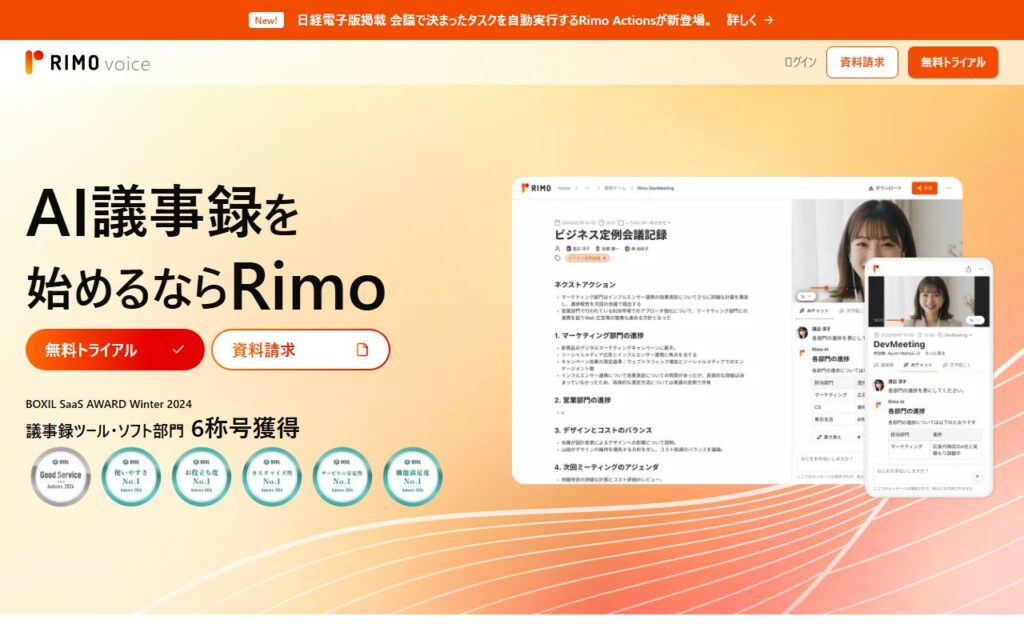
Task: Open the 詳しく arrow link in the banner
Action: coord(750,20)
